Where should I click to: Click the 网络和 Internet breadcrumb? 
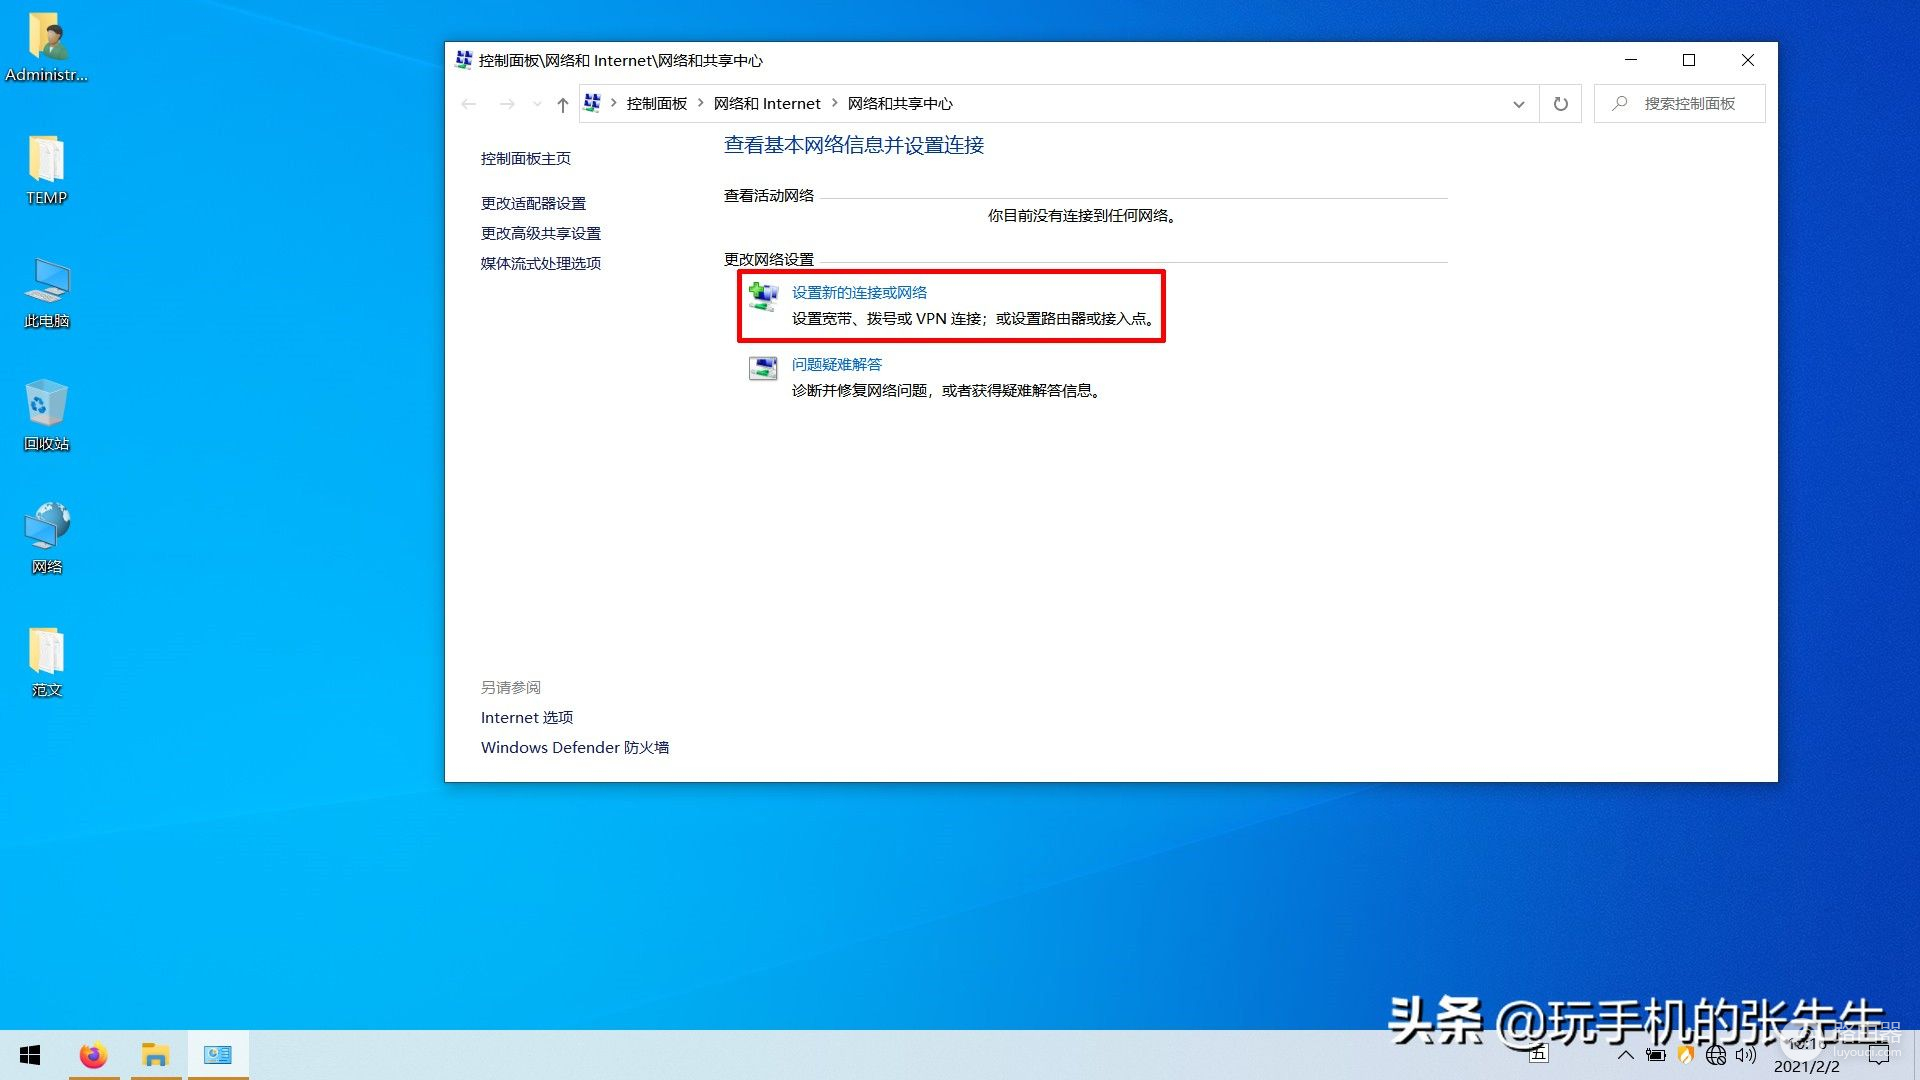(766, 104)
